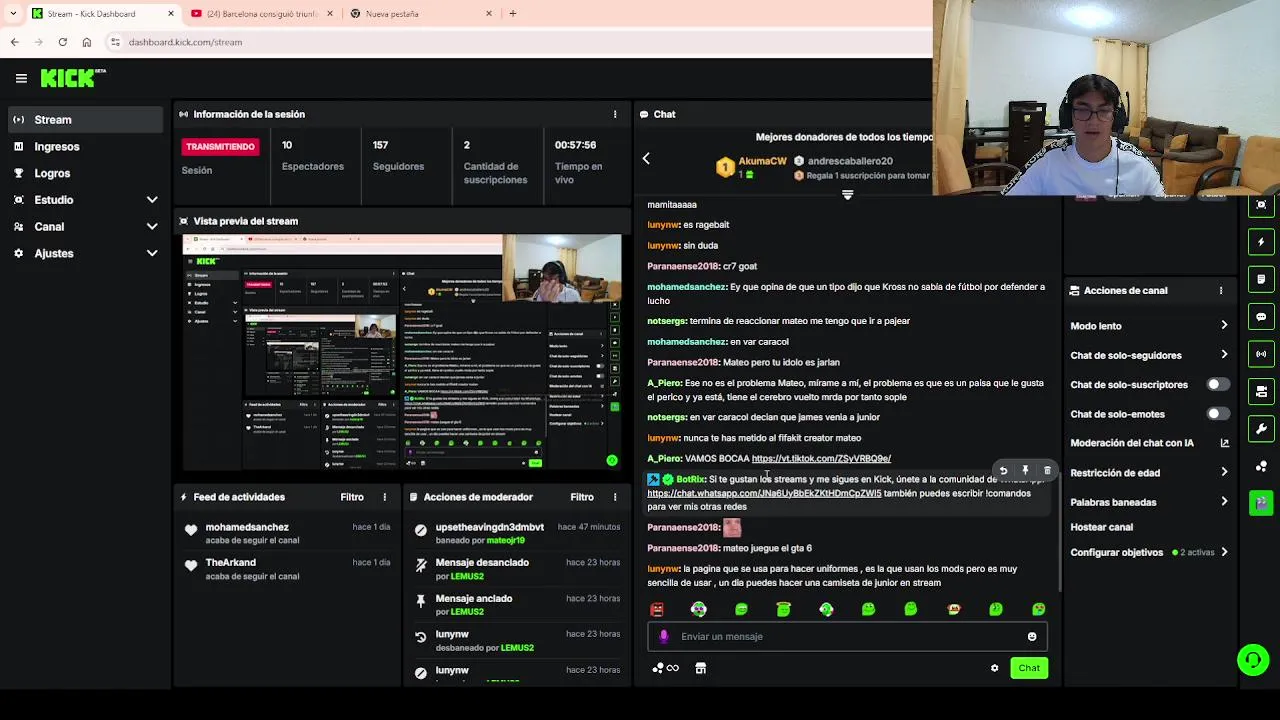1280x720 pixels.
Task: Click the browser reload button
Action: point(62,42)
